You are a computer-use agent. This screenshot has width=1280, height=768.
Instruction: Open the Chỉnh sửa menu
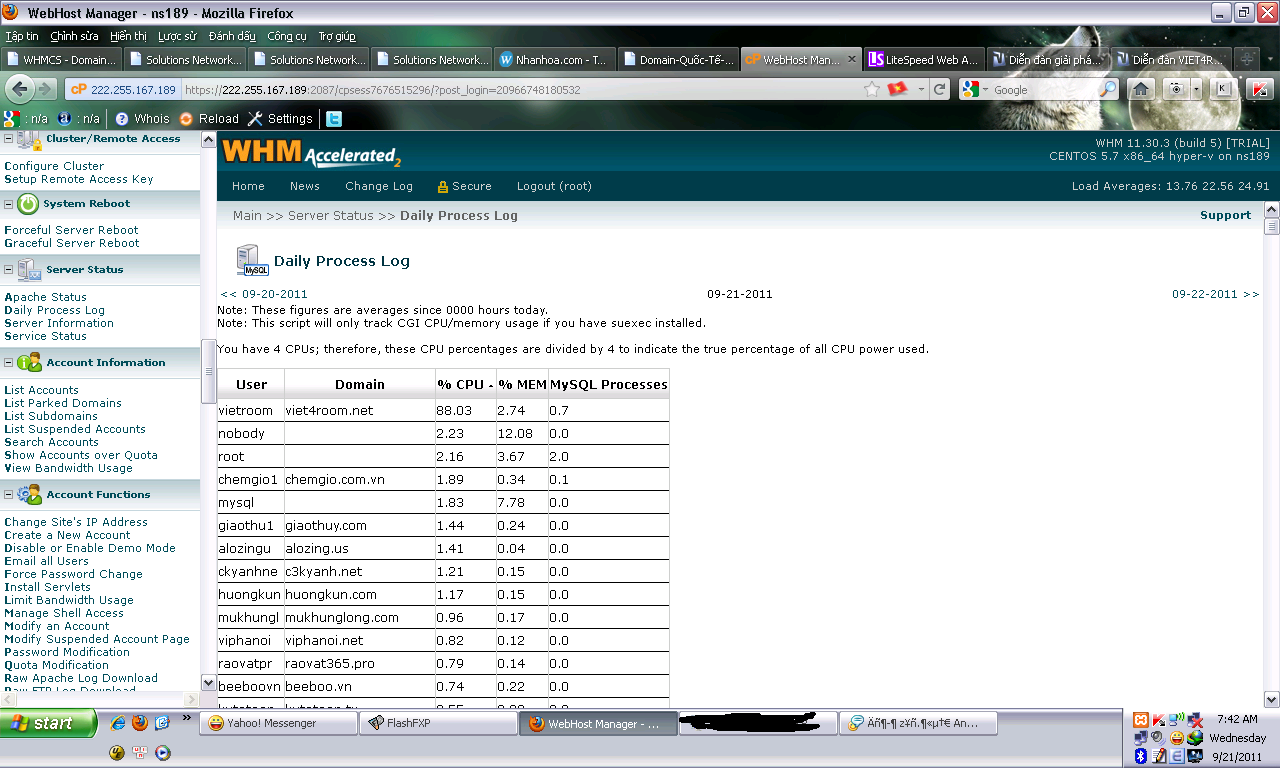(x=74, y=36)
